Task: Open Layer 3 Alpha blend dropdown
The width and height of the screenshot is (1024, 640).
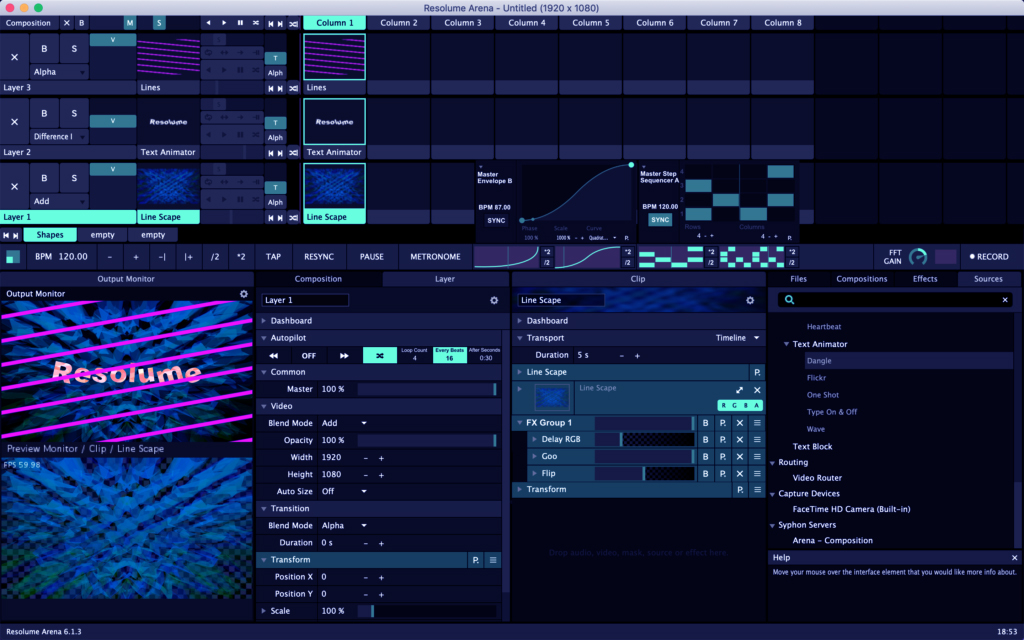Action: coord(59,72)
